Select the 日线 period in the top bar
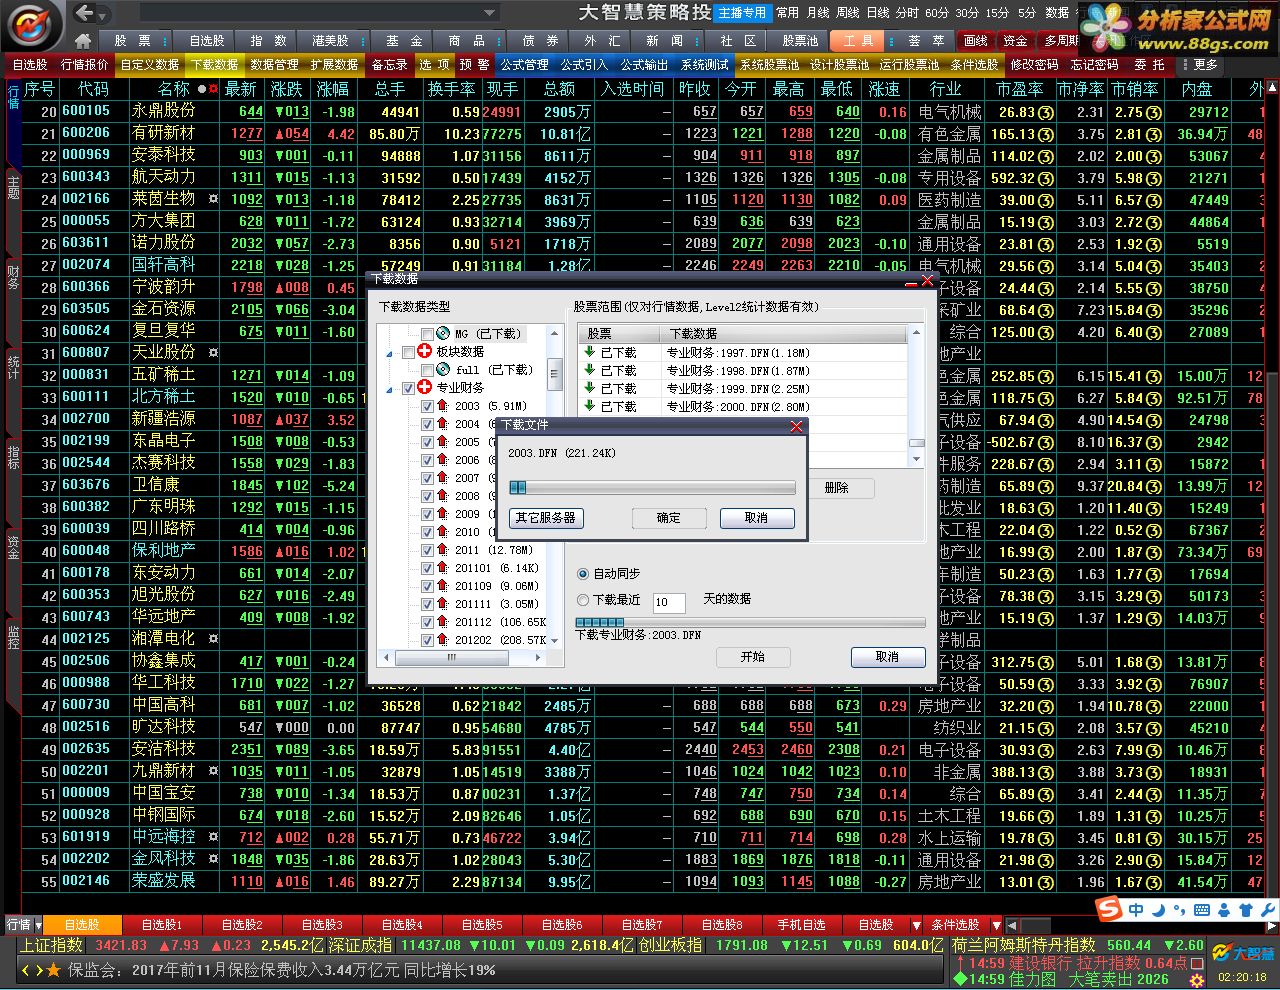The width and height of the screenshot is (1280, 990). [878, 13]
